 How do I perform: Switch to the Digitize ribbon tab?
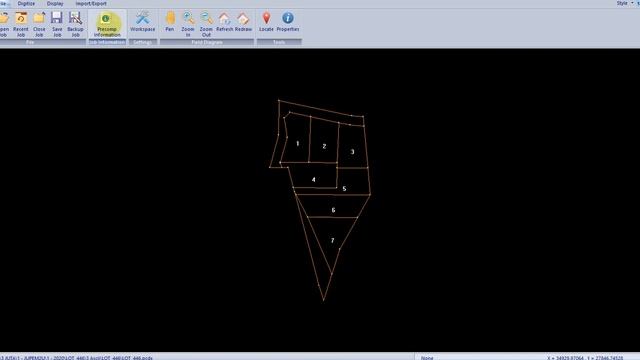click(26, 3)
